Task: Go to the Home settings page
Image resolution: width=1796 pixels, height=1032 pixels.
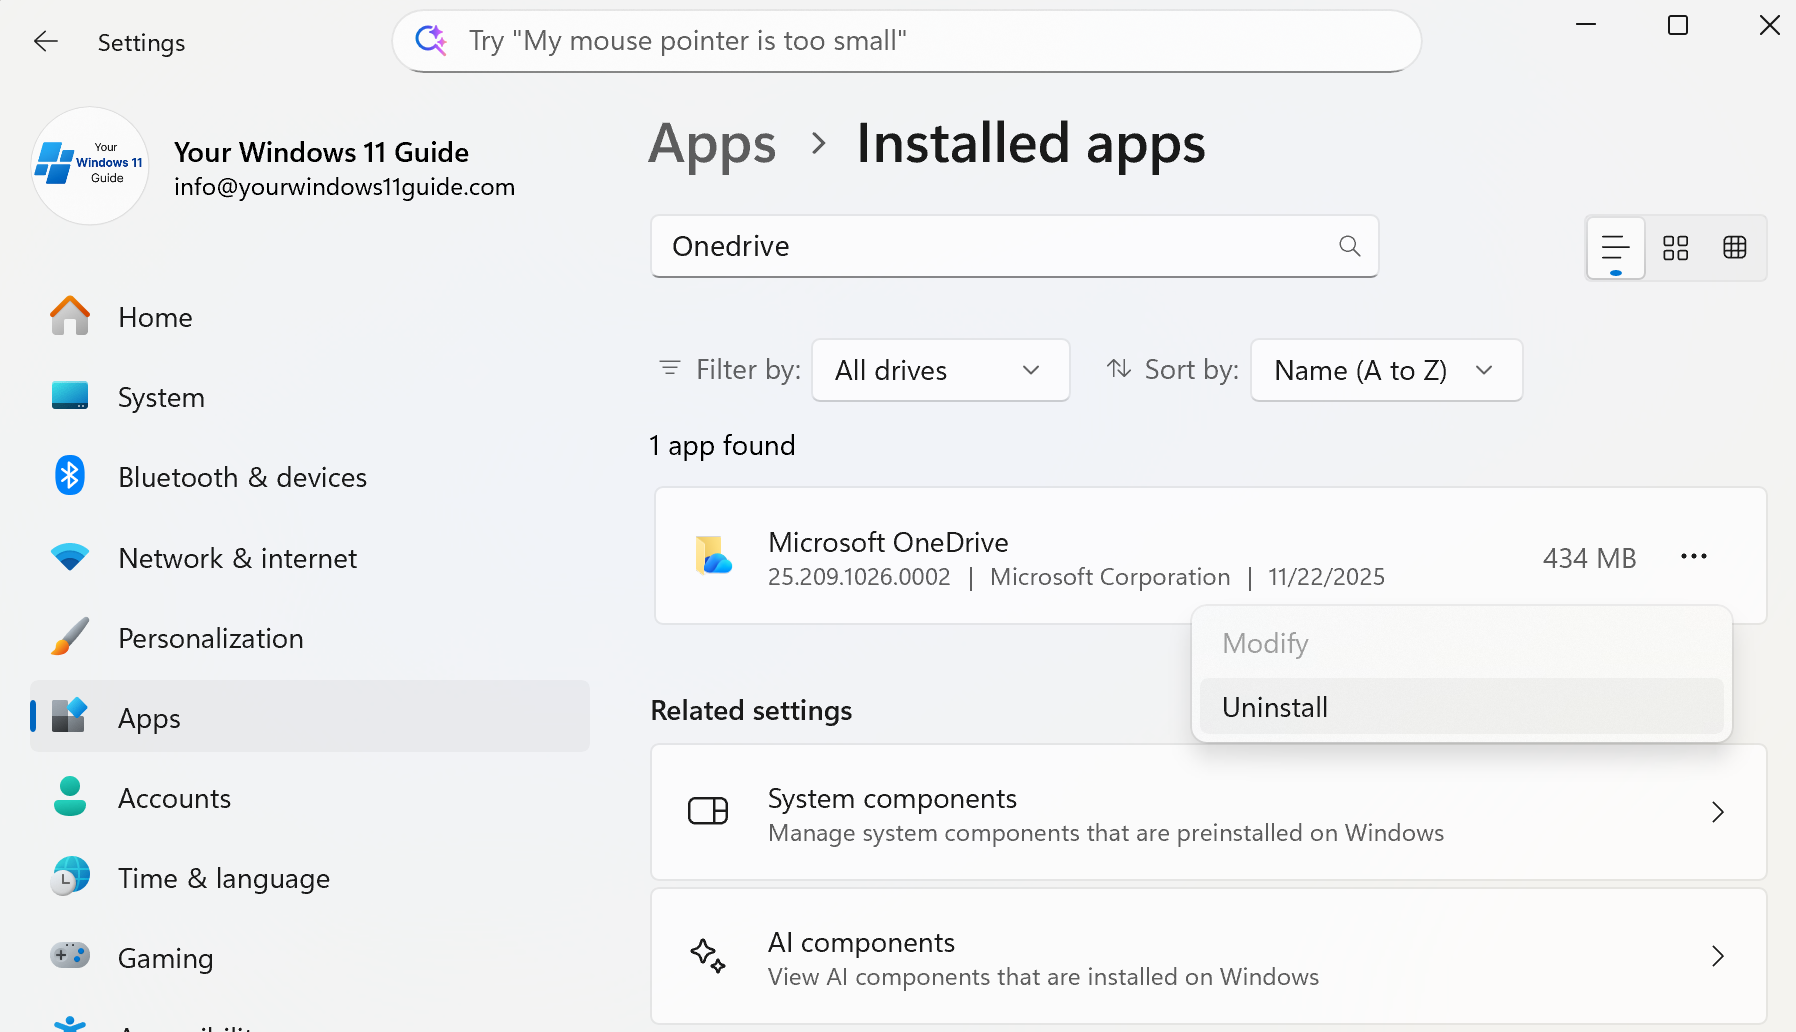Action: pos(155,317)
